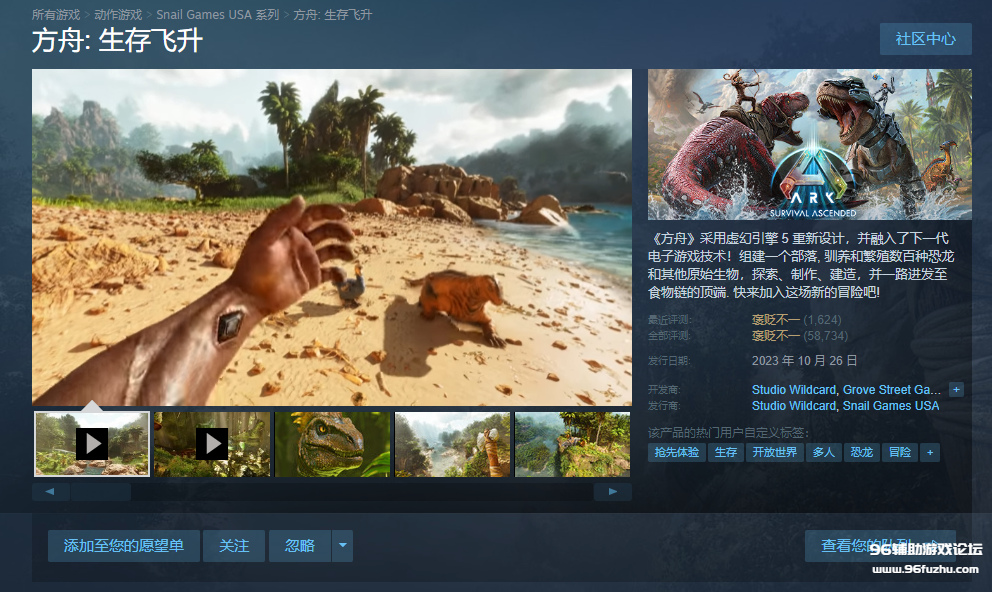
Task: Open the dropdown arrow next to 忽略
Action: coord(342,546)
